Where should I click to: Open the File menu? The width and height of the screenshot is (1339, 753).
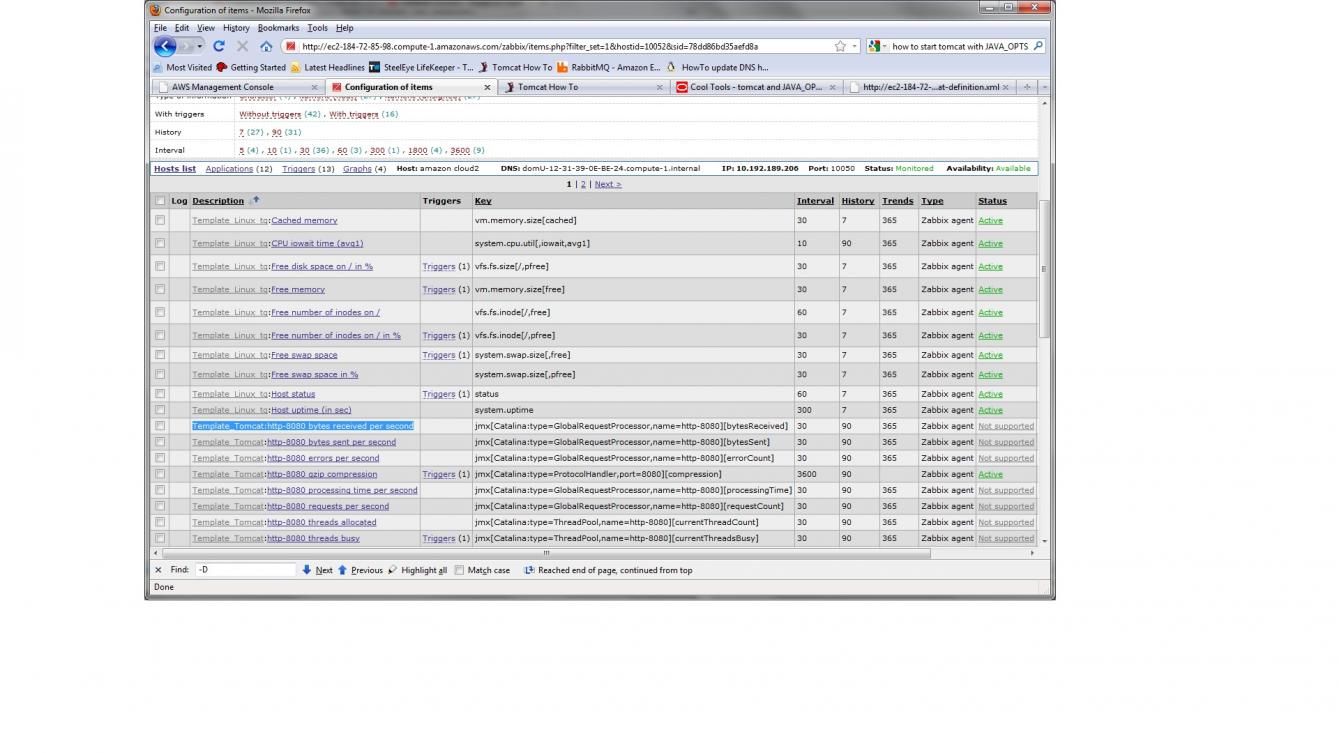pyautogui.click(x=160, y=28)
